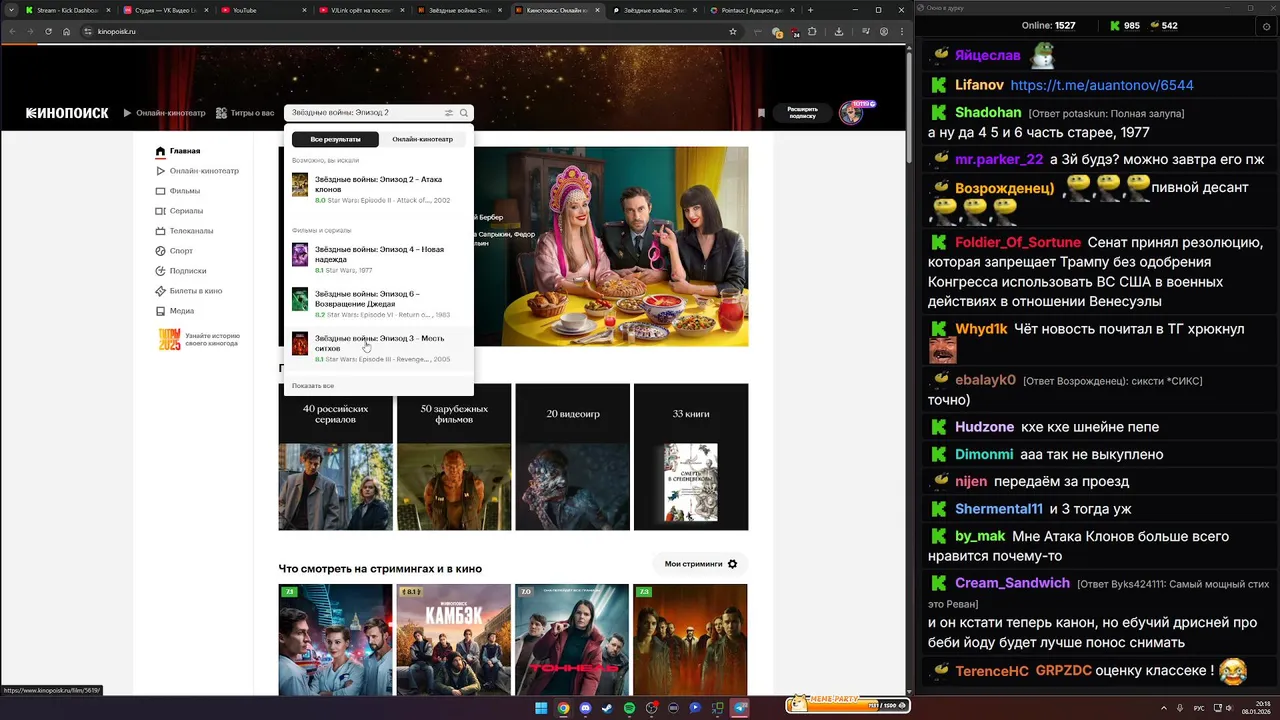
Task: Open Telegram from taskbar
Action: pos(740,708)
